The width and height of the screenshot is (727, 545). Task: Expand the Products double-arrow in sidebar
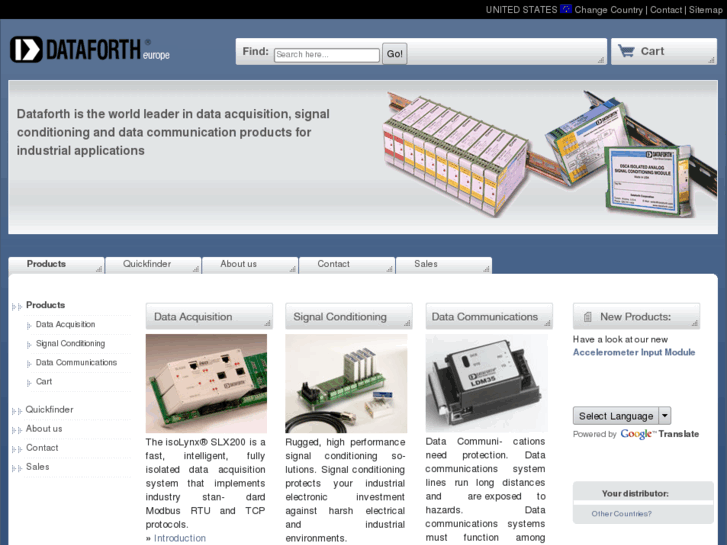(17, 306)
